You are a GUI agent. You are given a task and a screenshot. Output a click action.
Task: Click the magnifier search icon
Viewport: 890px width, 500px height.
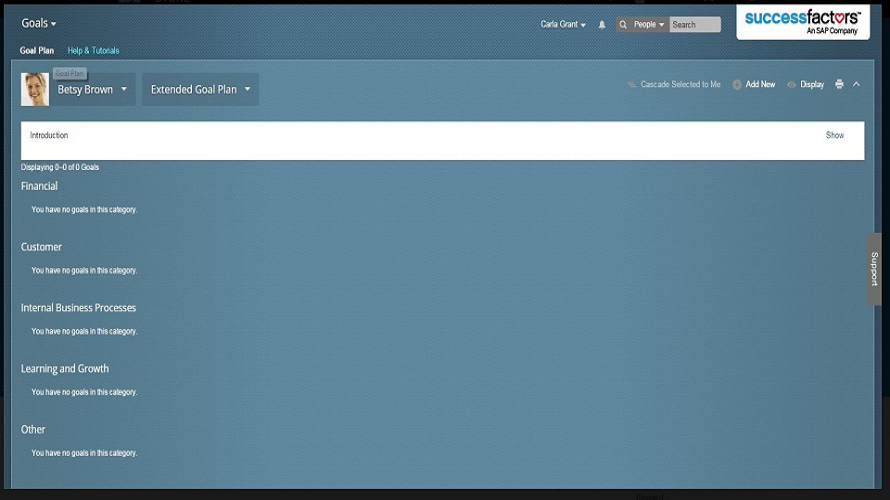[623, 25]
